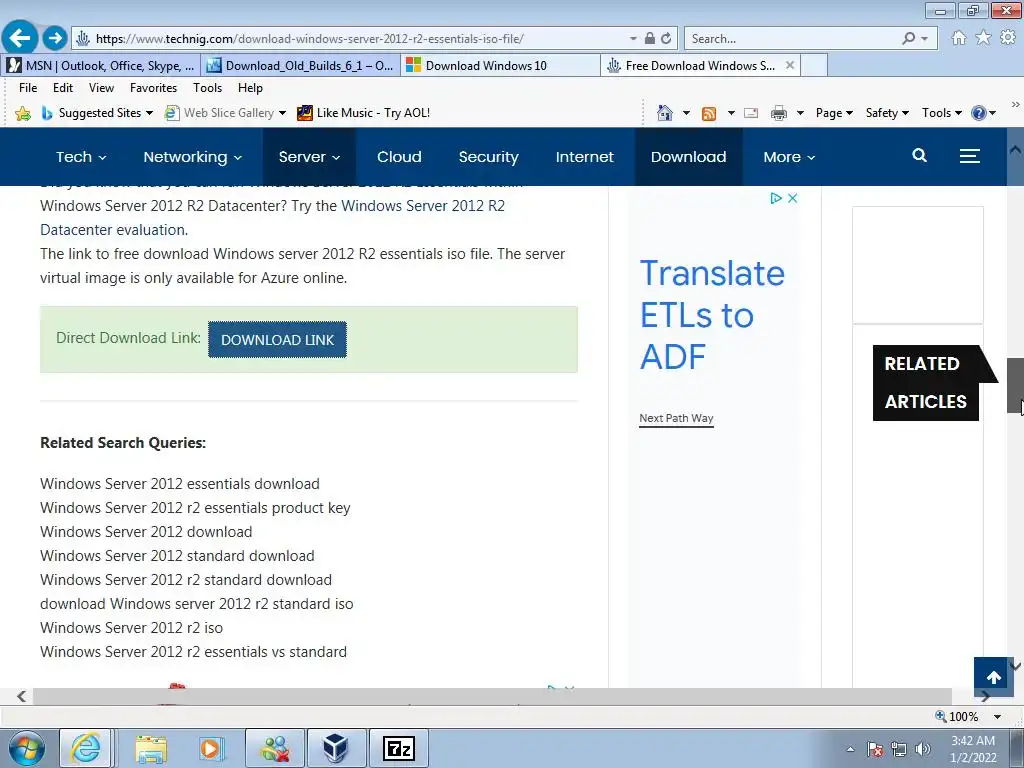Click the DOWNLOAD LINK button
This screenshot has width=1024, height=768.
(x=278, y=340)
